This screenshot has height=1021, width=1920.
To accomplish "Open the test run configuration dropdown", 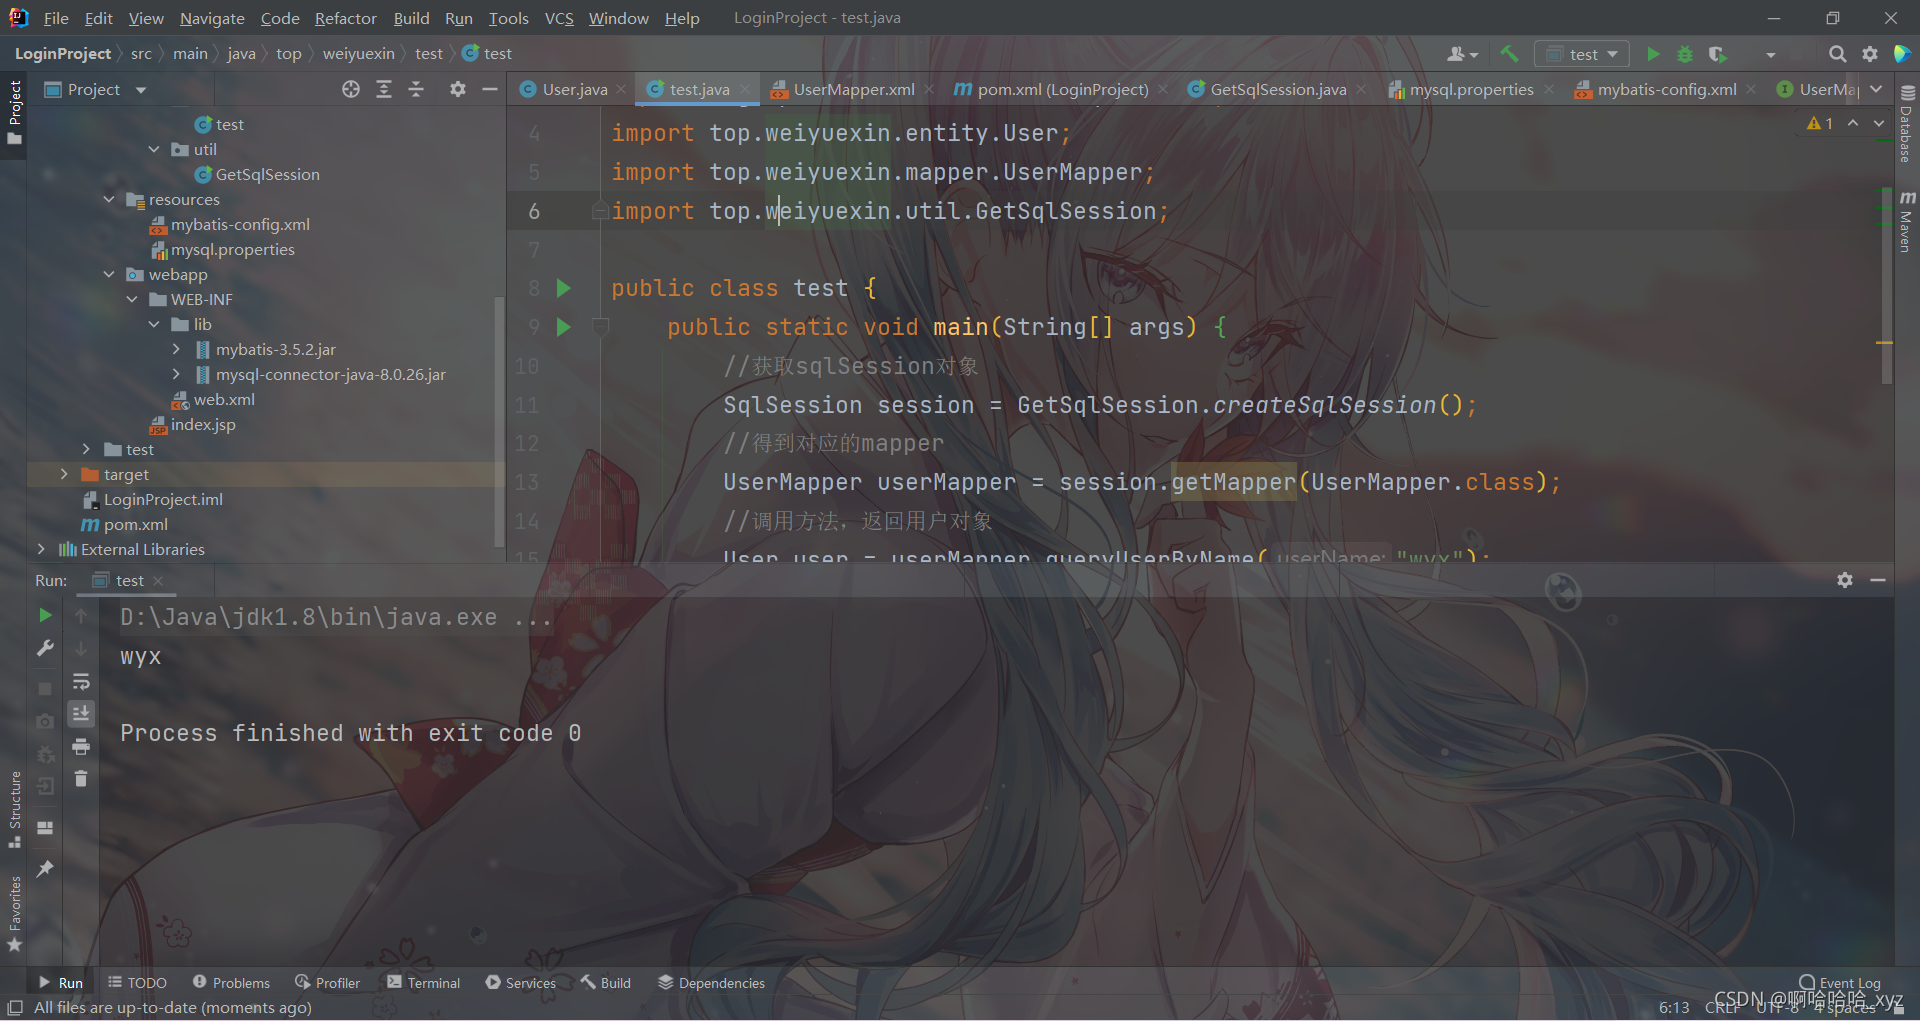I will (1582, 54).
